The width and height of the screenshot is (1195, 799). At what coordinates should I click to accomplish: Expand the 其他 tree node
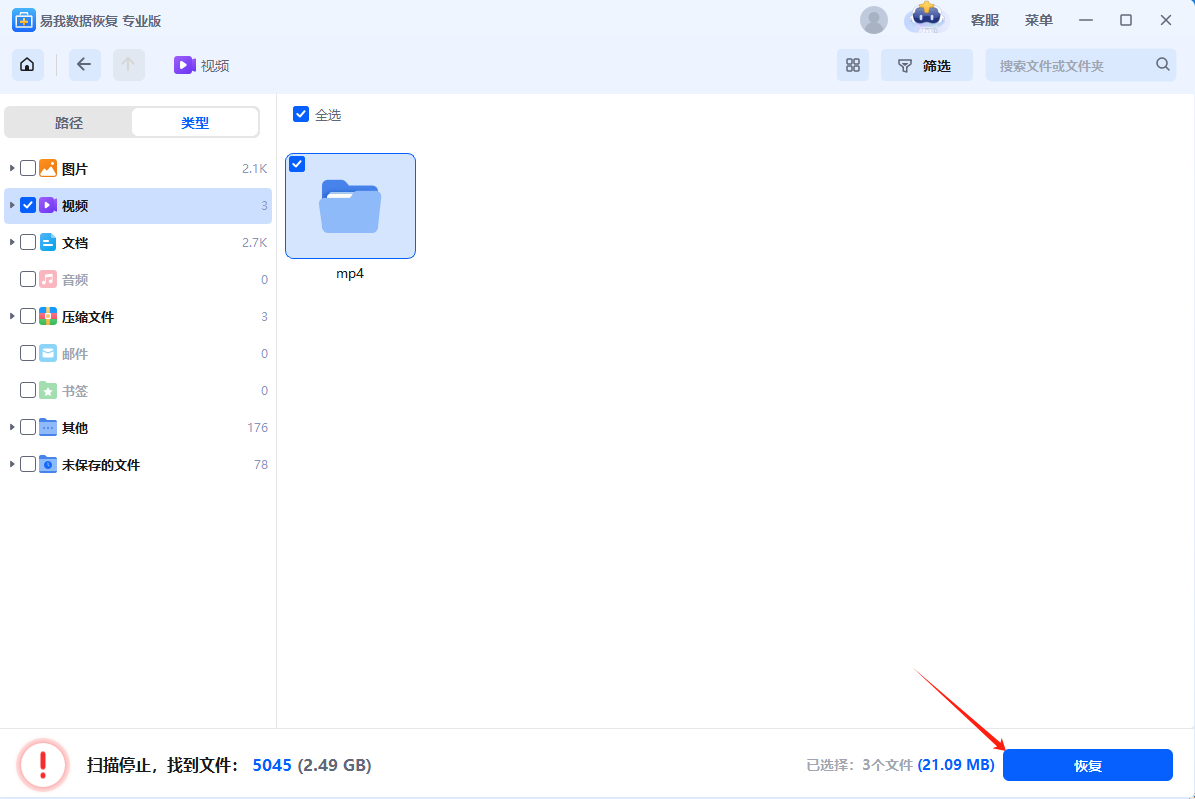tap(11, 427)
